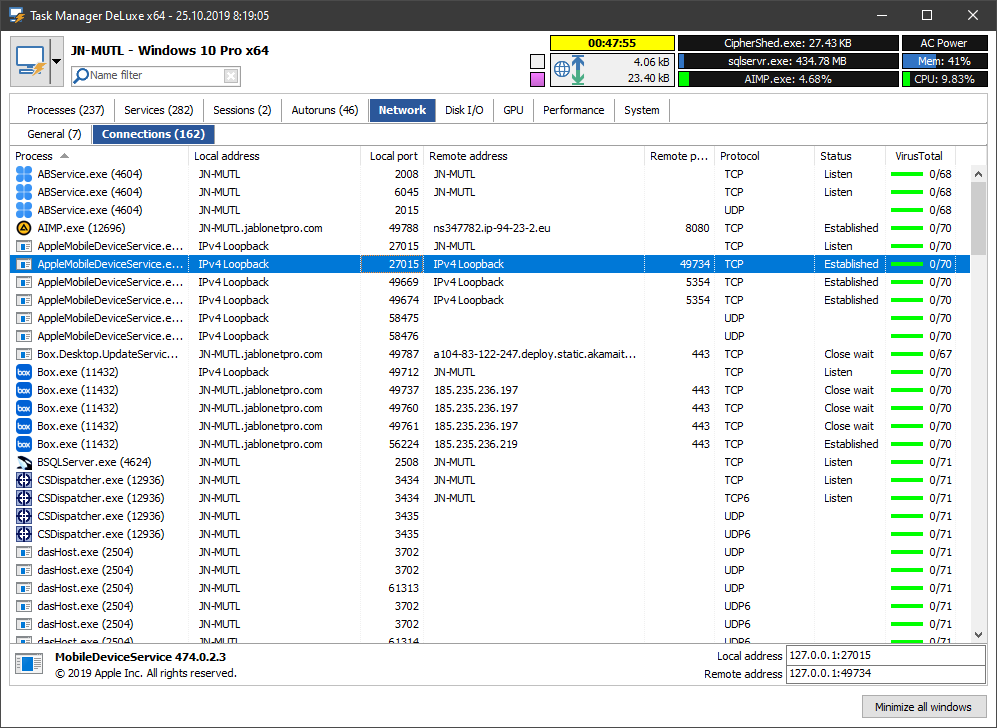
Task: Click the Mem: 41% indicator
Action: point(944,61)
